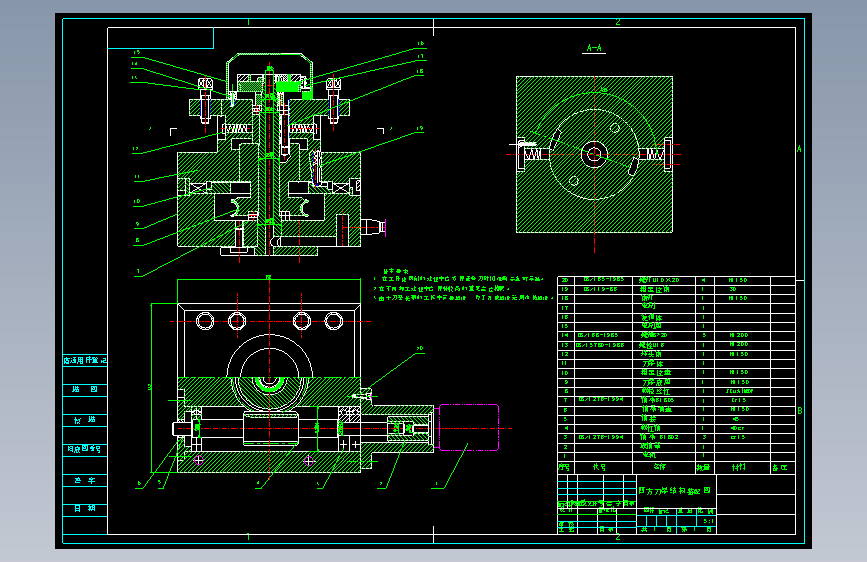Select leader callout 12 left of front view
Image resolution: width=867 pixels, height=562 pixels.
click(135, 149)
